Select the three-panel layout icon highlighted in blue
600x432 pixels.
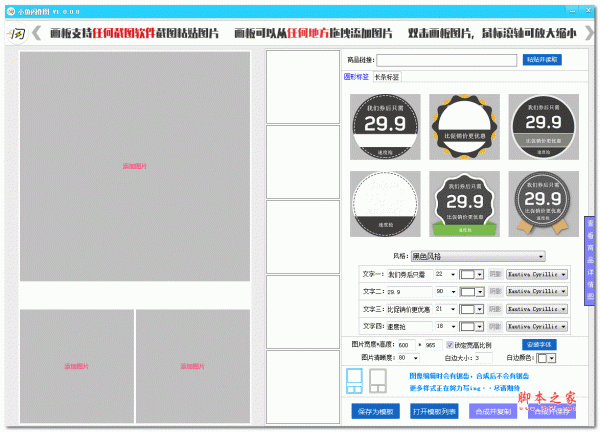tap(354, 381)
